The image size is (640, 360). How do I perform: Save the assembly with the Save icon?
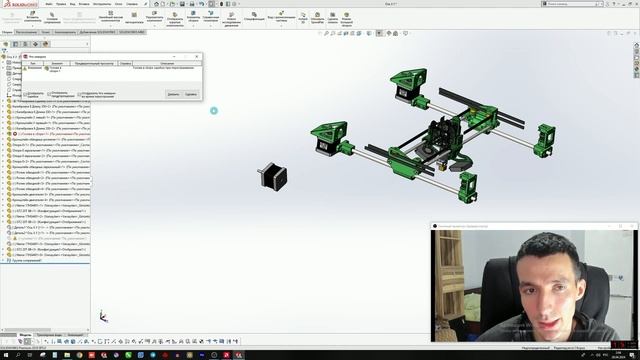(x=182, y=4)
